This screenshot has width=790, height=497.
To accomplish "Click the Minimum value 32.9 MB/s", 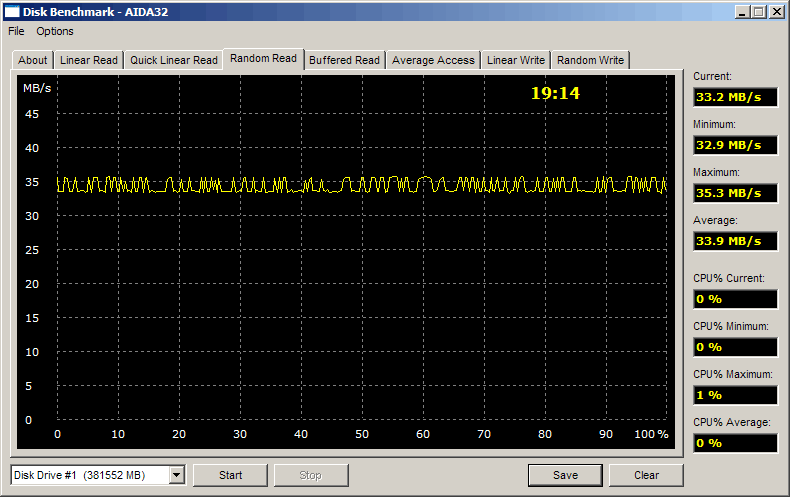I will [735, 145].
